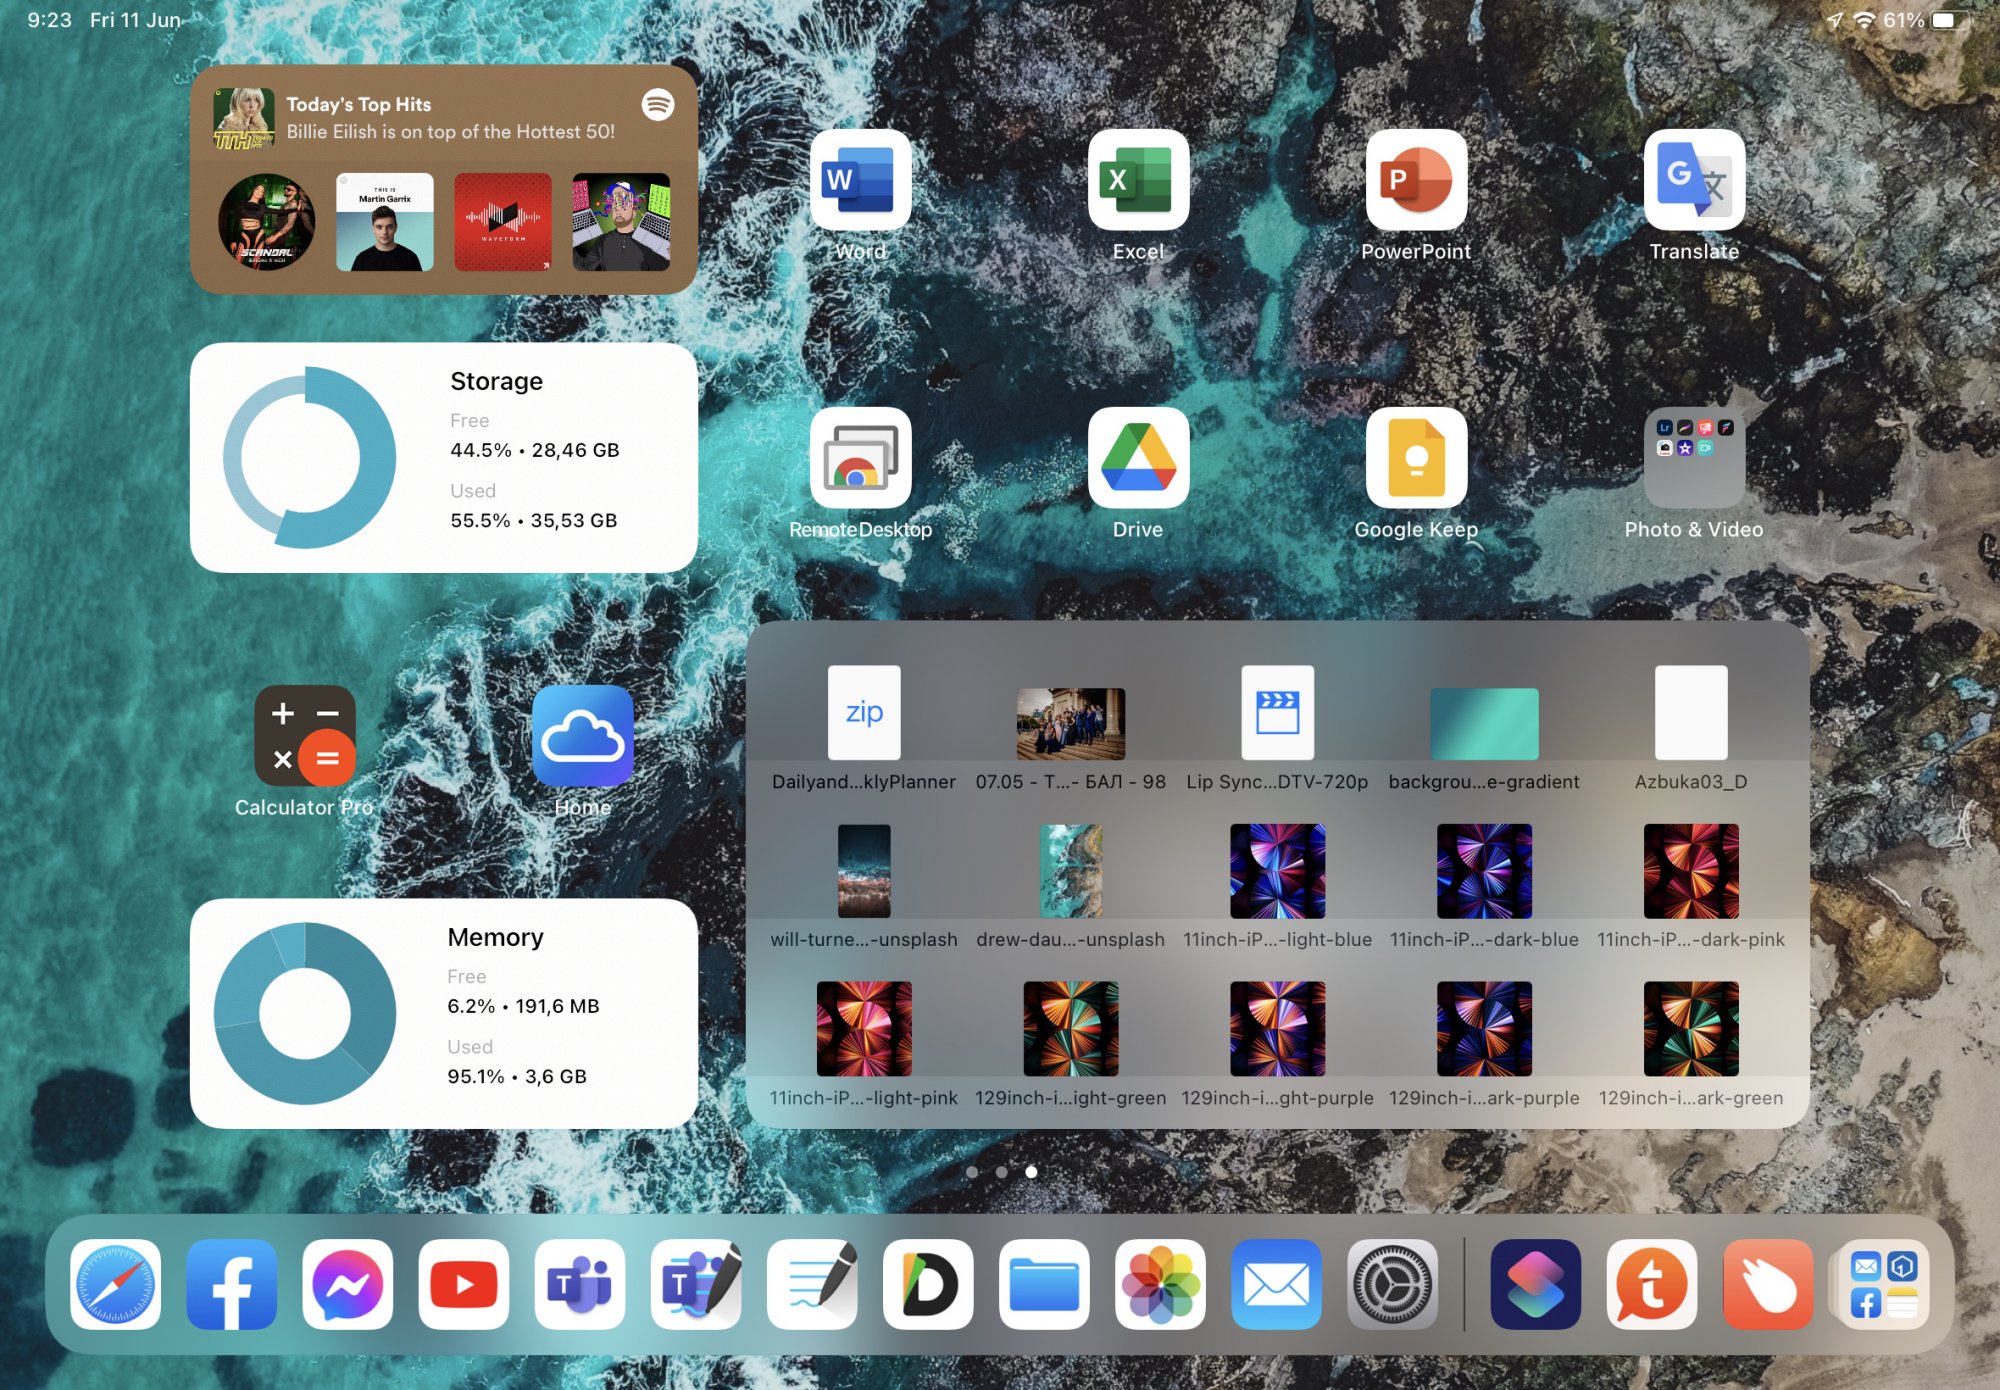The height and width of the screenshot is (1390, 2000).
Task: Launch the Excel app
Action: coord(1138,181)
